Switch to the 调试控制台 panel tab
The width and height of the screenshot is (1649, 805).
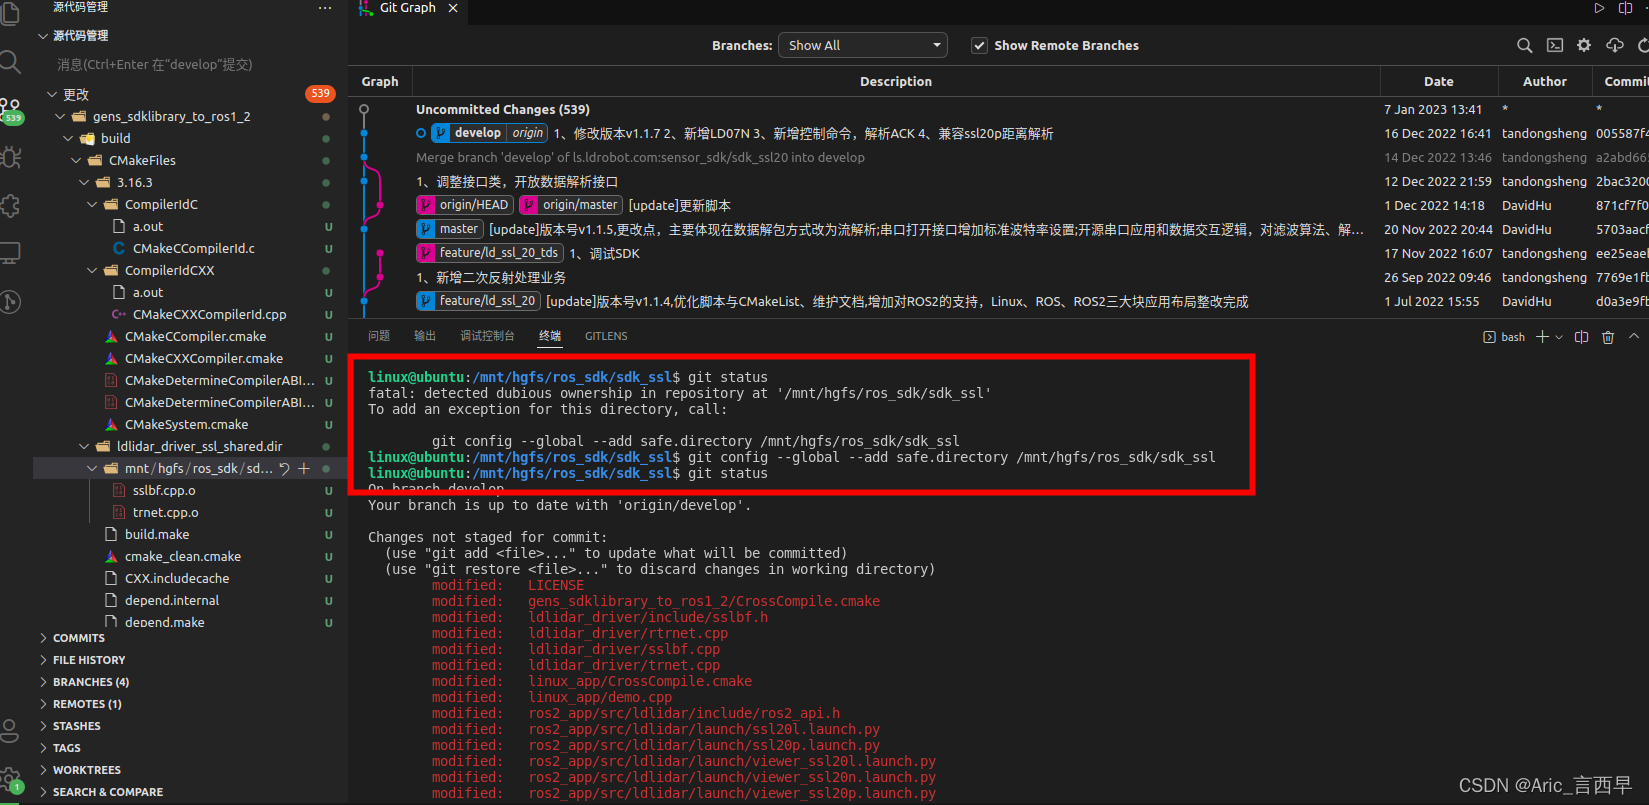coord(487,336)
